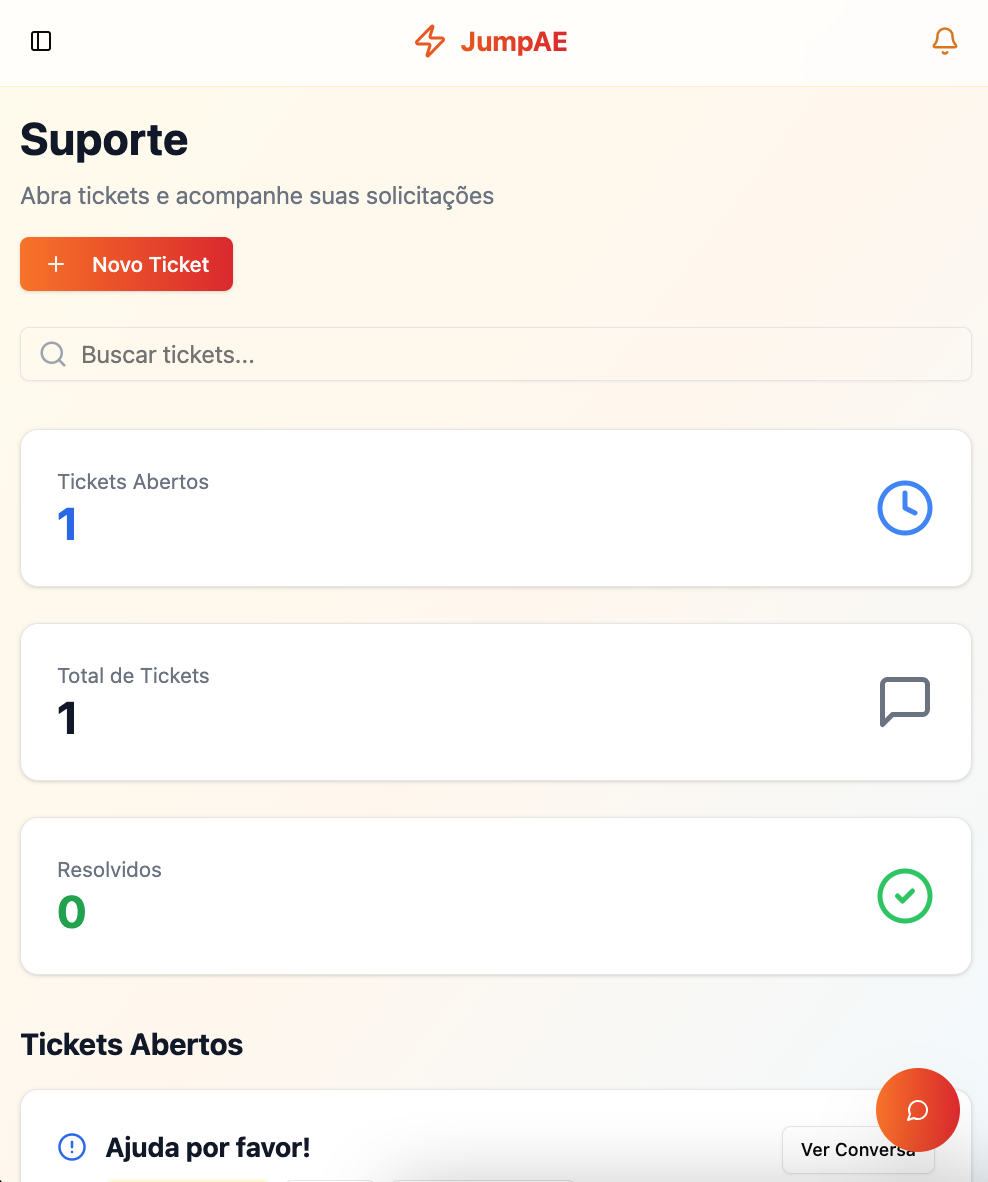988x1182 pixels.
Task: Open the Ajuda por favor! ticket title
Action: 208,1147
